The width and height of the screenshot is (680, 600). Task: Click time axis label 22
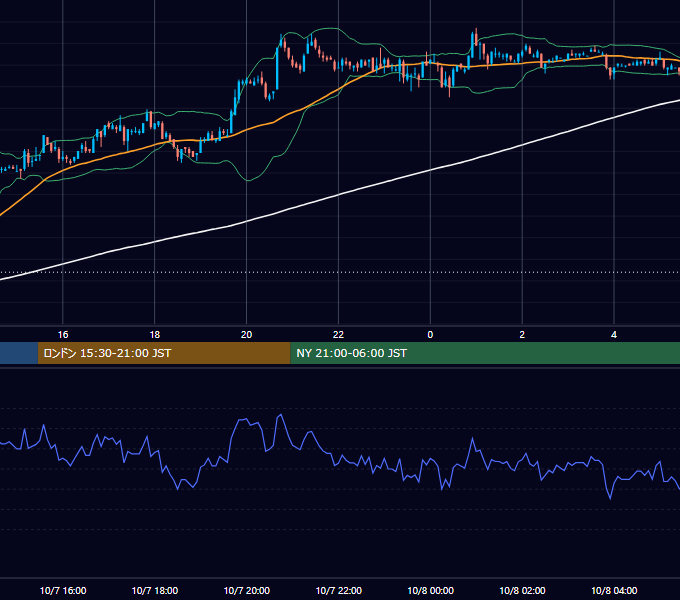[x=338, y=335]
